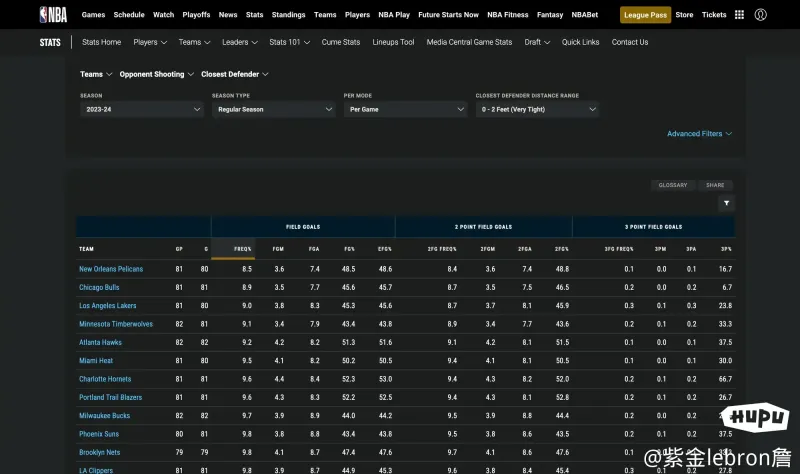Open the Players stats submenu

click(150, 42)
